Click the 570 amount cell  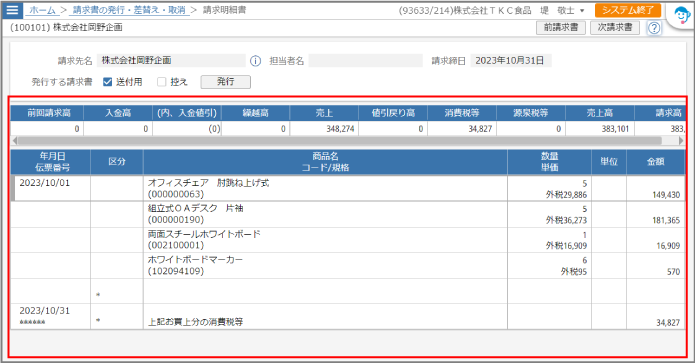click(656, 265)
